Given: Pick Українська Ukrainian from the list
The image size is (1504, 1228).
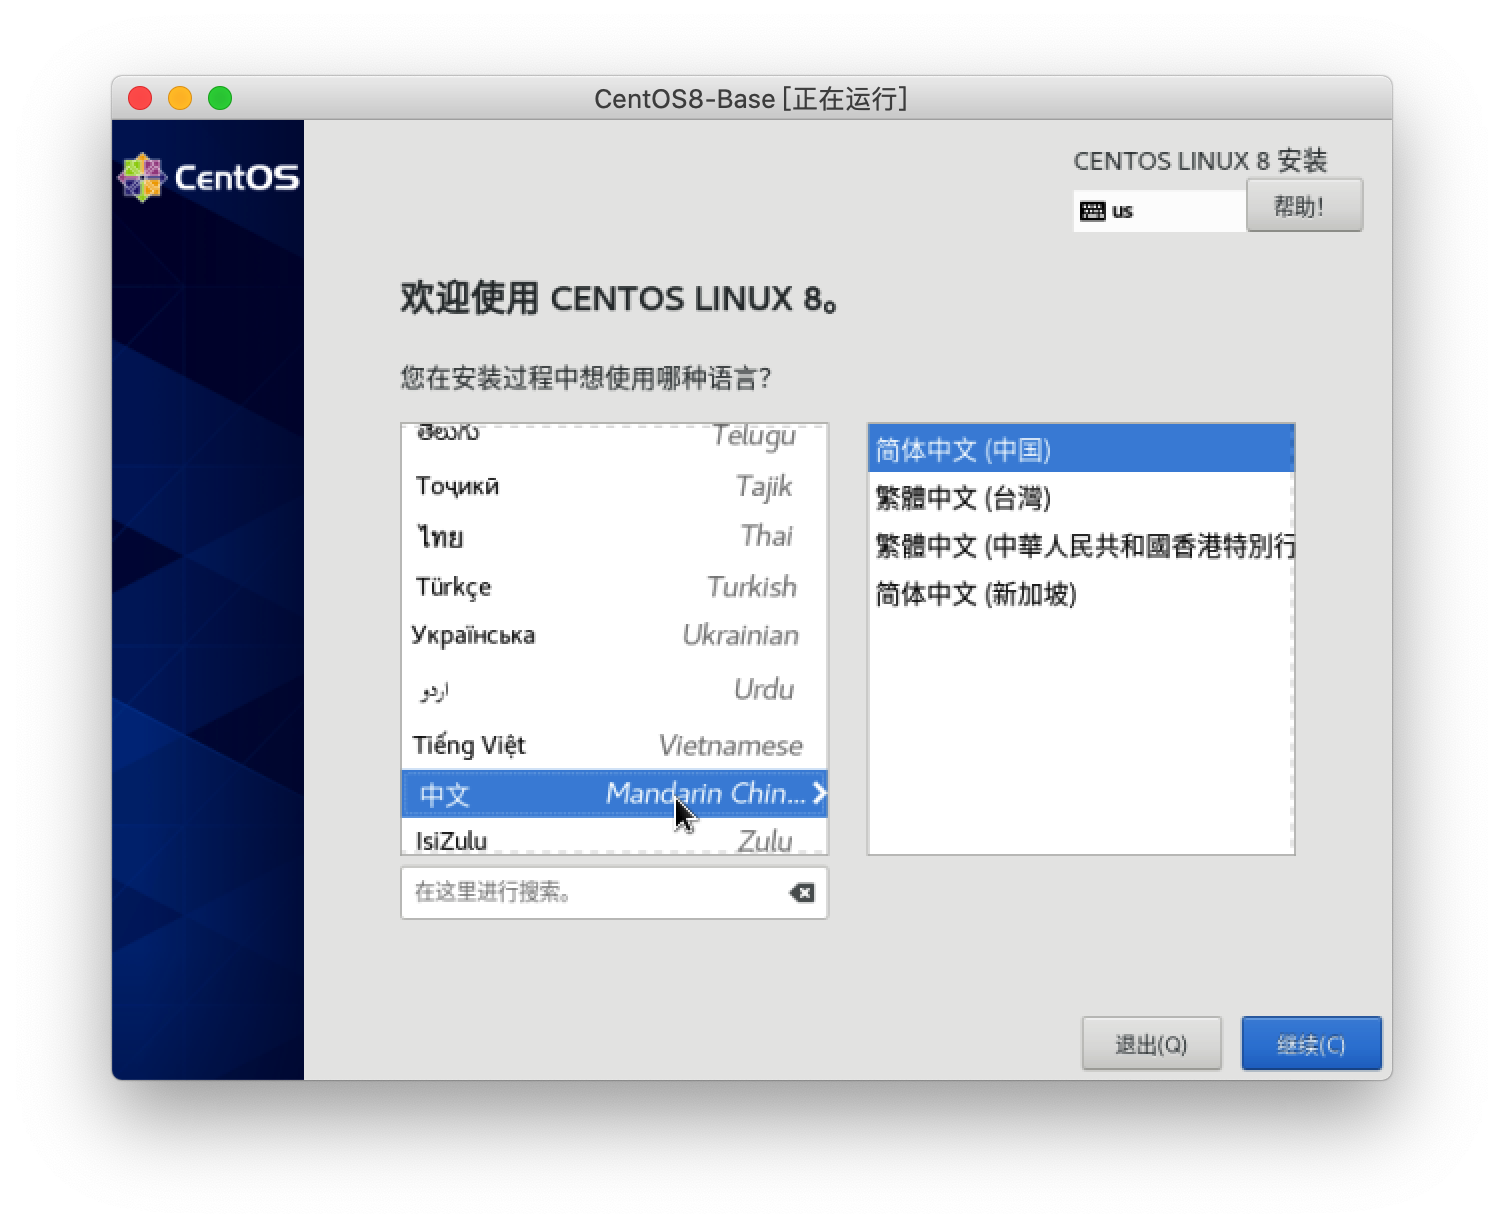Looking at the screenshot, I should [613, 636].
